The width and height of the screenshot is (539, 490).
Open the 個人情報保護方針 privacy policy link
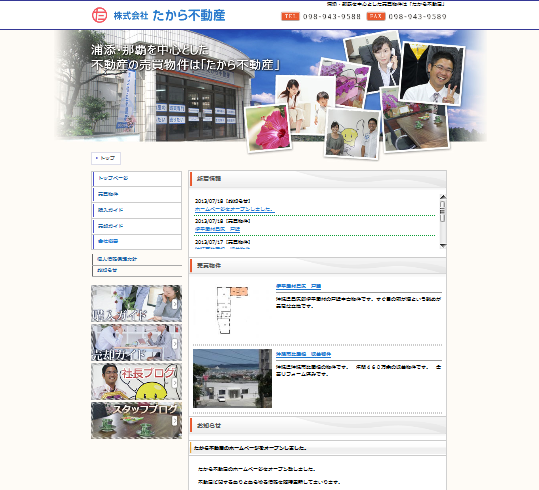coord(117,259)
